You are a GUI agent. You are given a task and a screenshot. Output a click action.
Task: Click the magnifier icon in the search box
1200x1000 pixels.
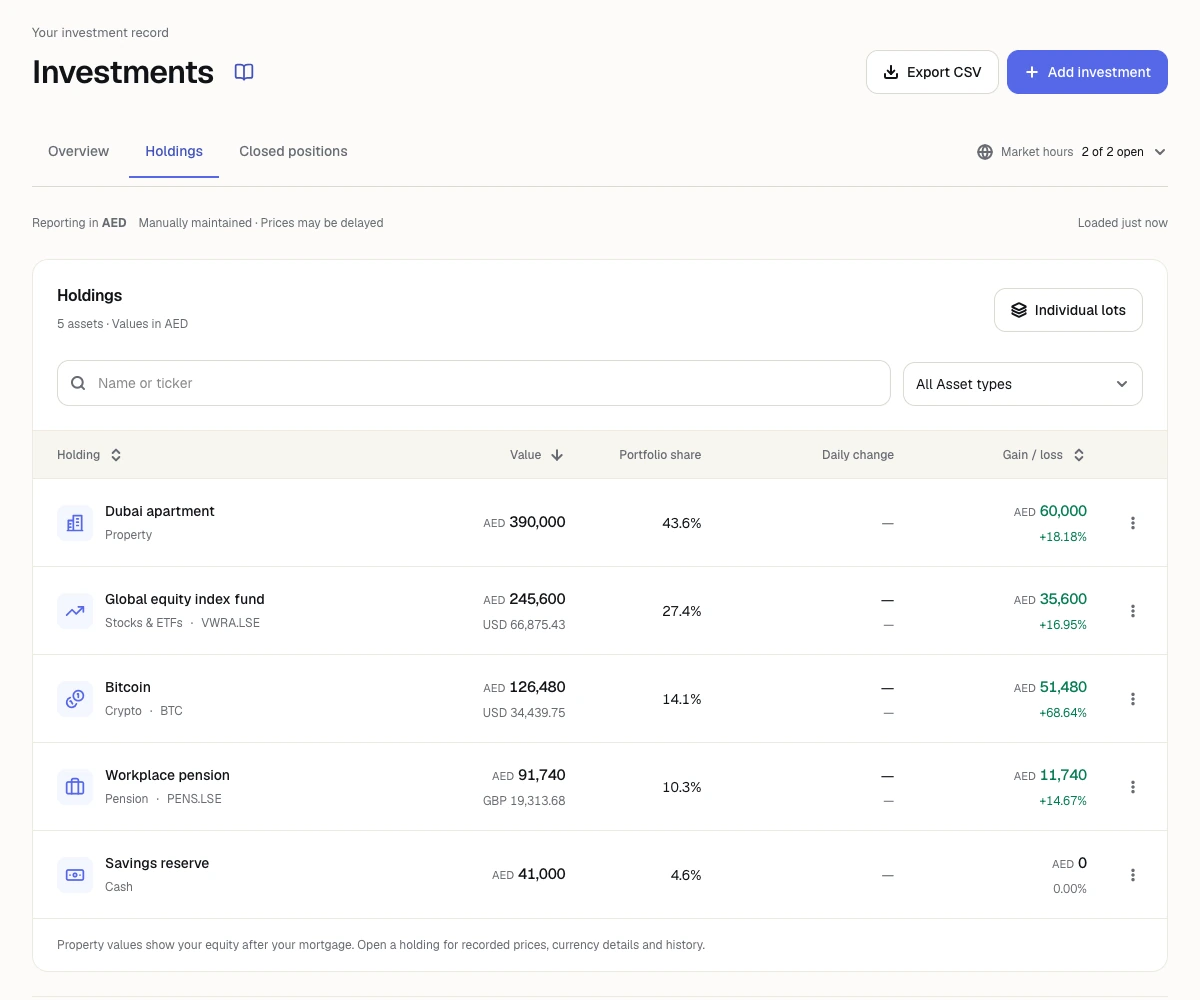tap(78, 383)
